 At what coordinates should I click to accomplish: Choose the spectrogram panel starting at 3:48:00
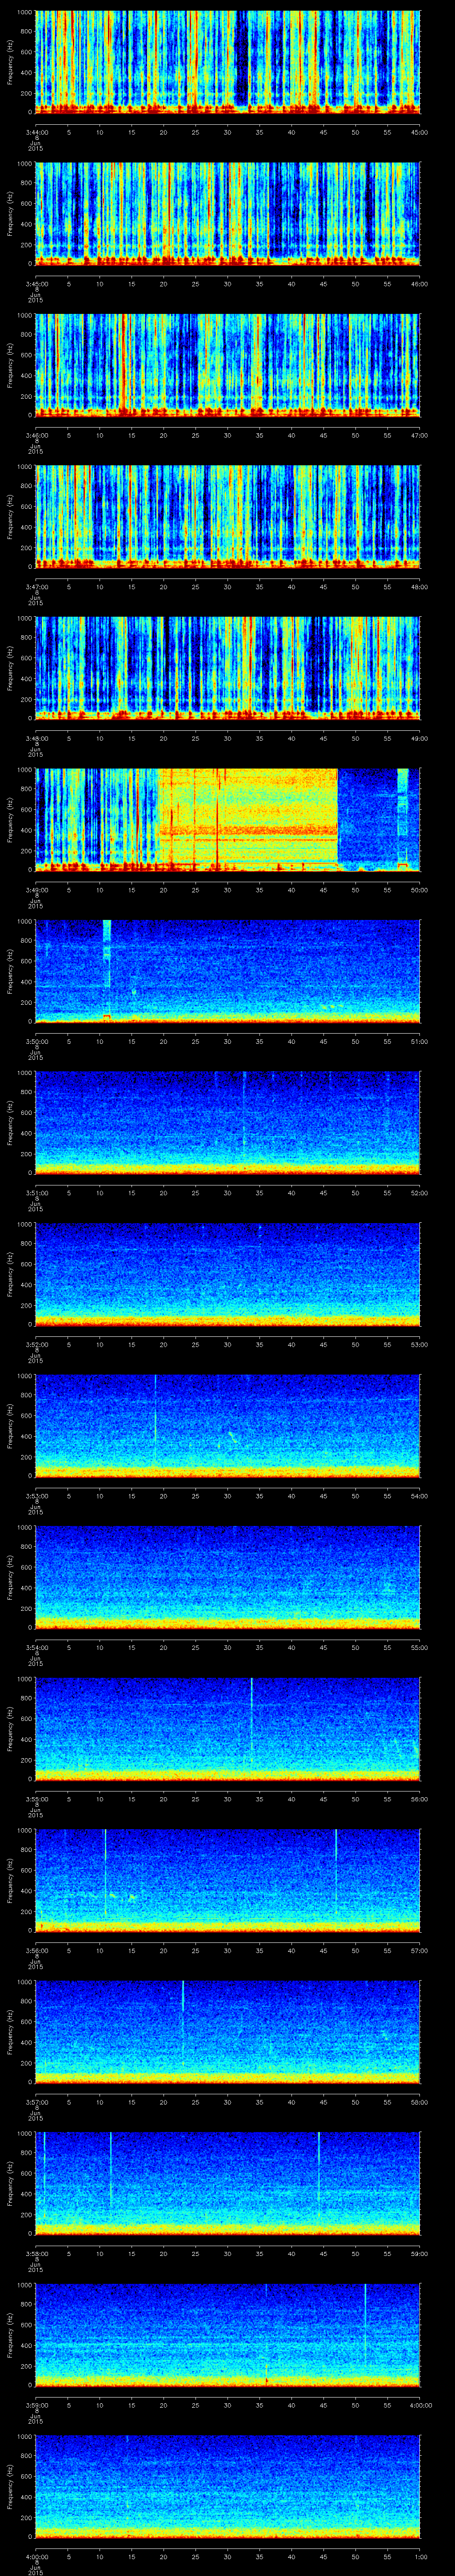(x=228, y=668)
